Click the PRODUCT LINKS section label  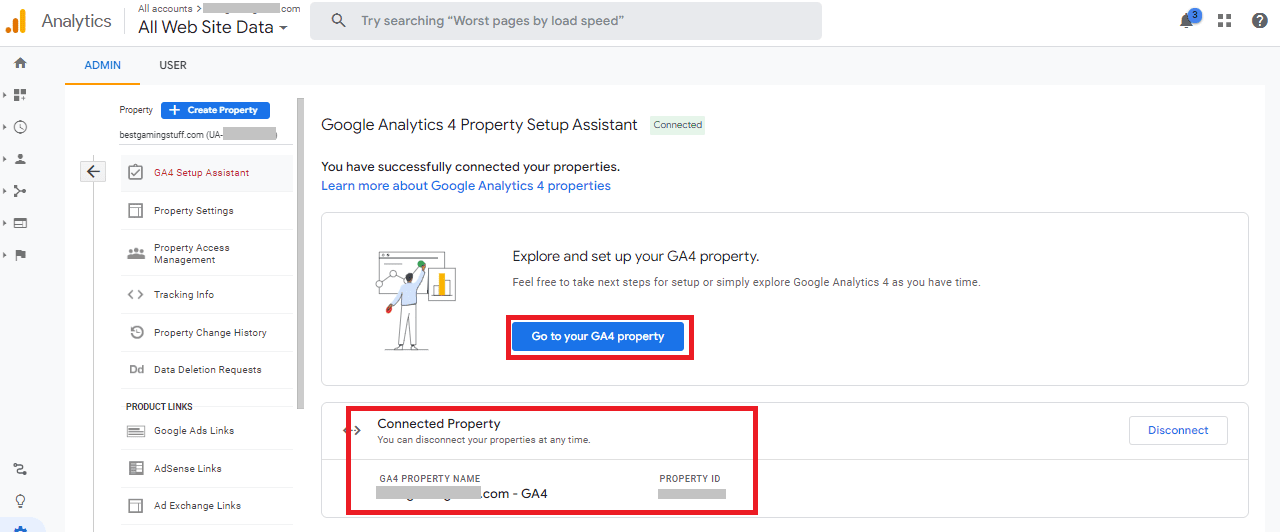pyautogui.click(x=160, y=407)
